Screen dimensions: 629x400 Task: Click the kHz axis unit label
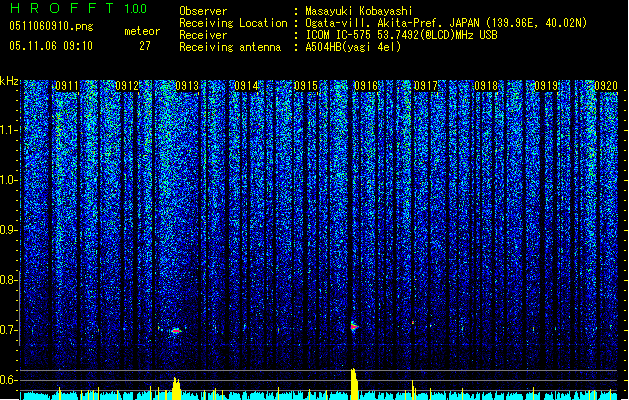(x=9, y=81)
